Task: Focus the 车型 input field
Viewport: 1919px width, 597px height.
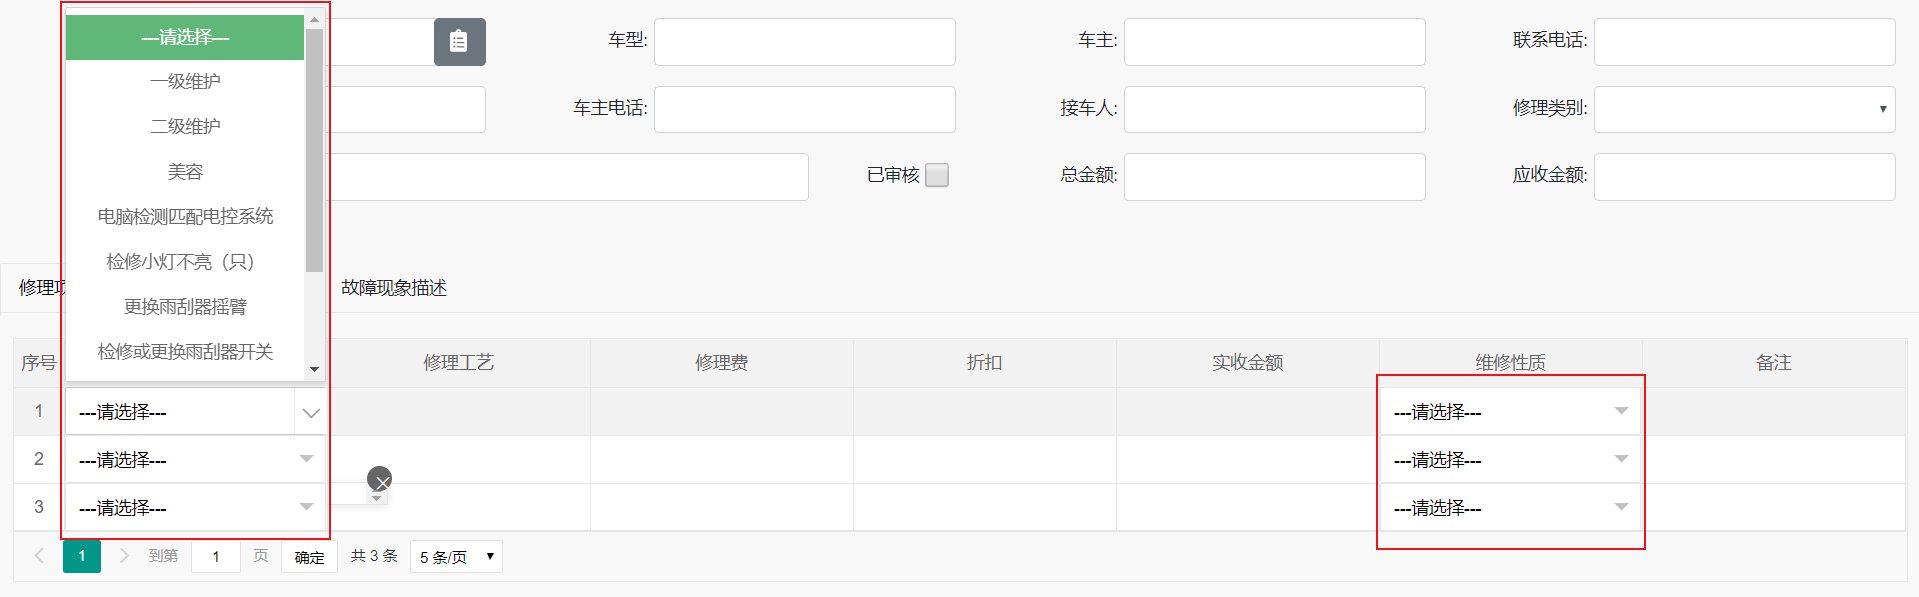Action: click(x=805, y=42)
